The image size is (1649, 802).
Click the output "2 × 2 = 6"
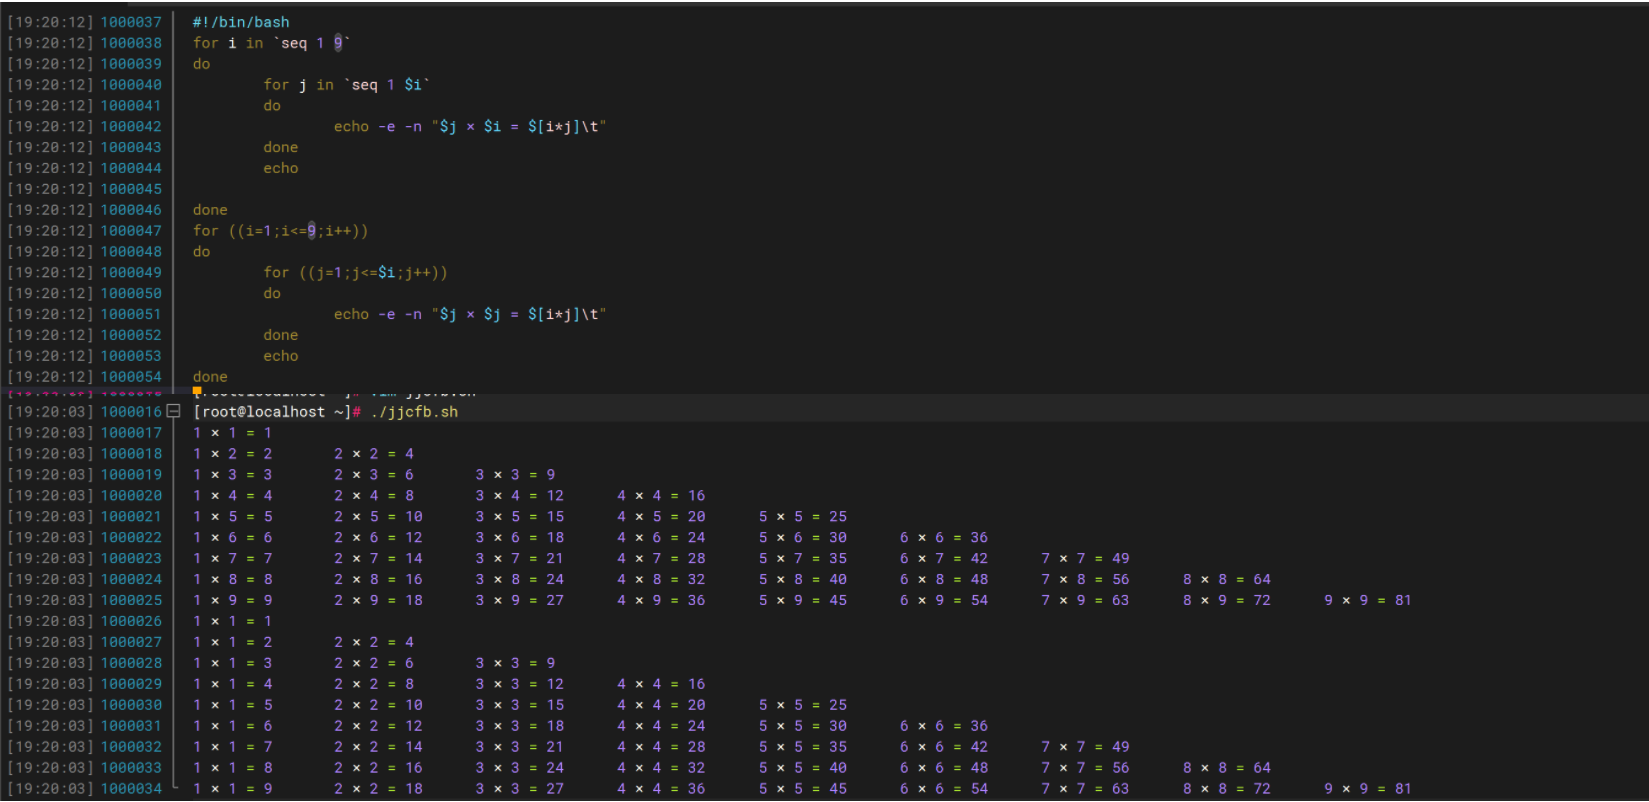tap(374, 663)
